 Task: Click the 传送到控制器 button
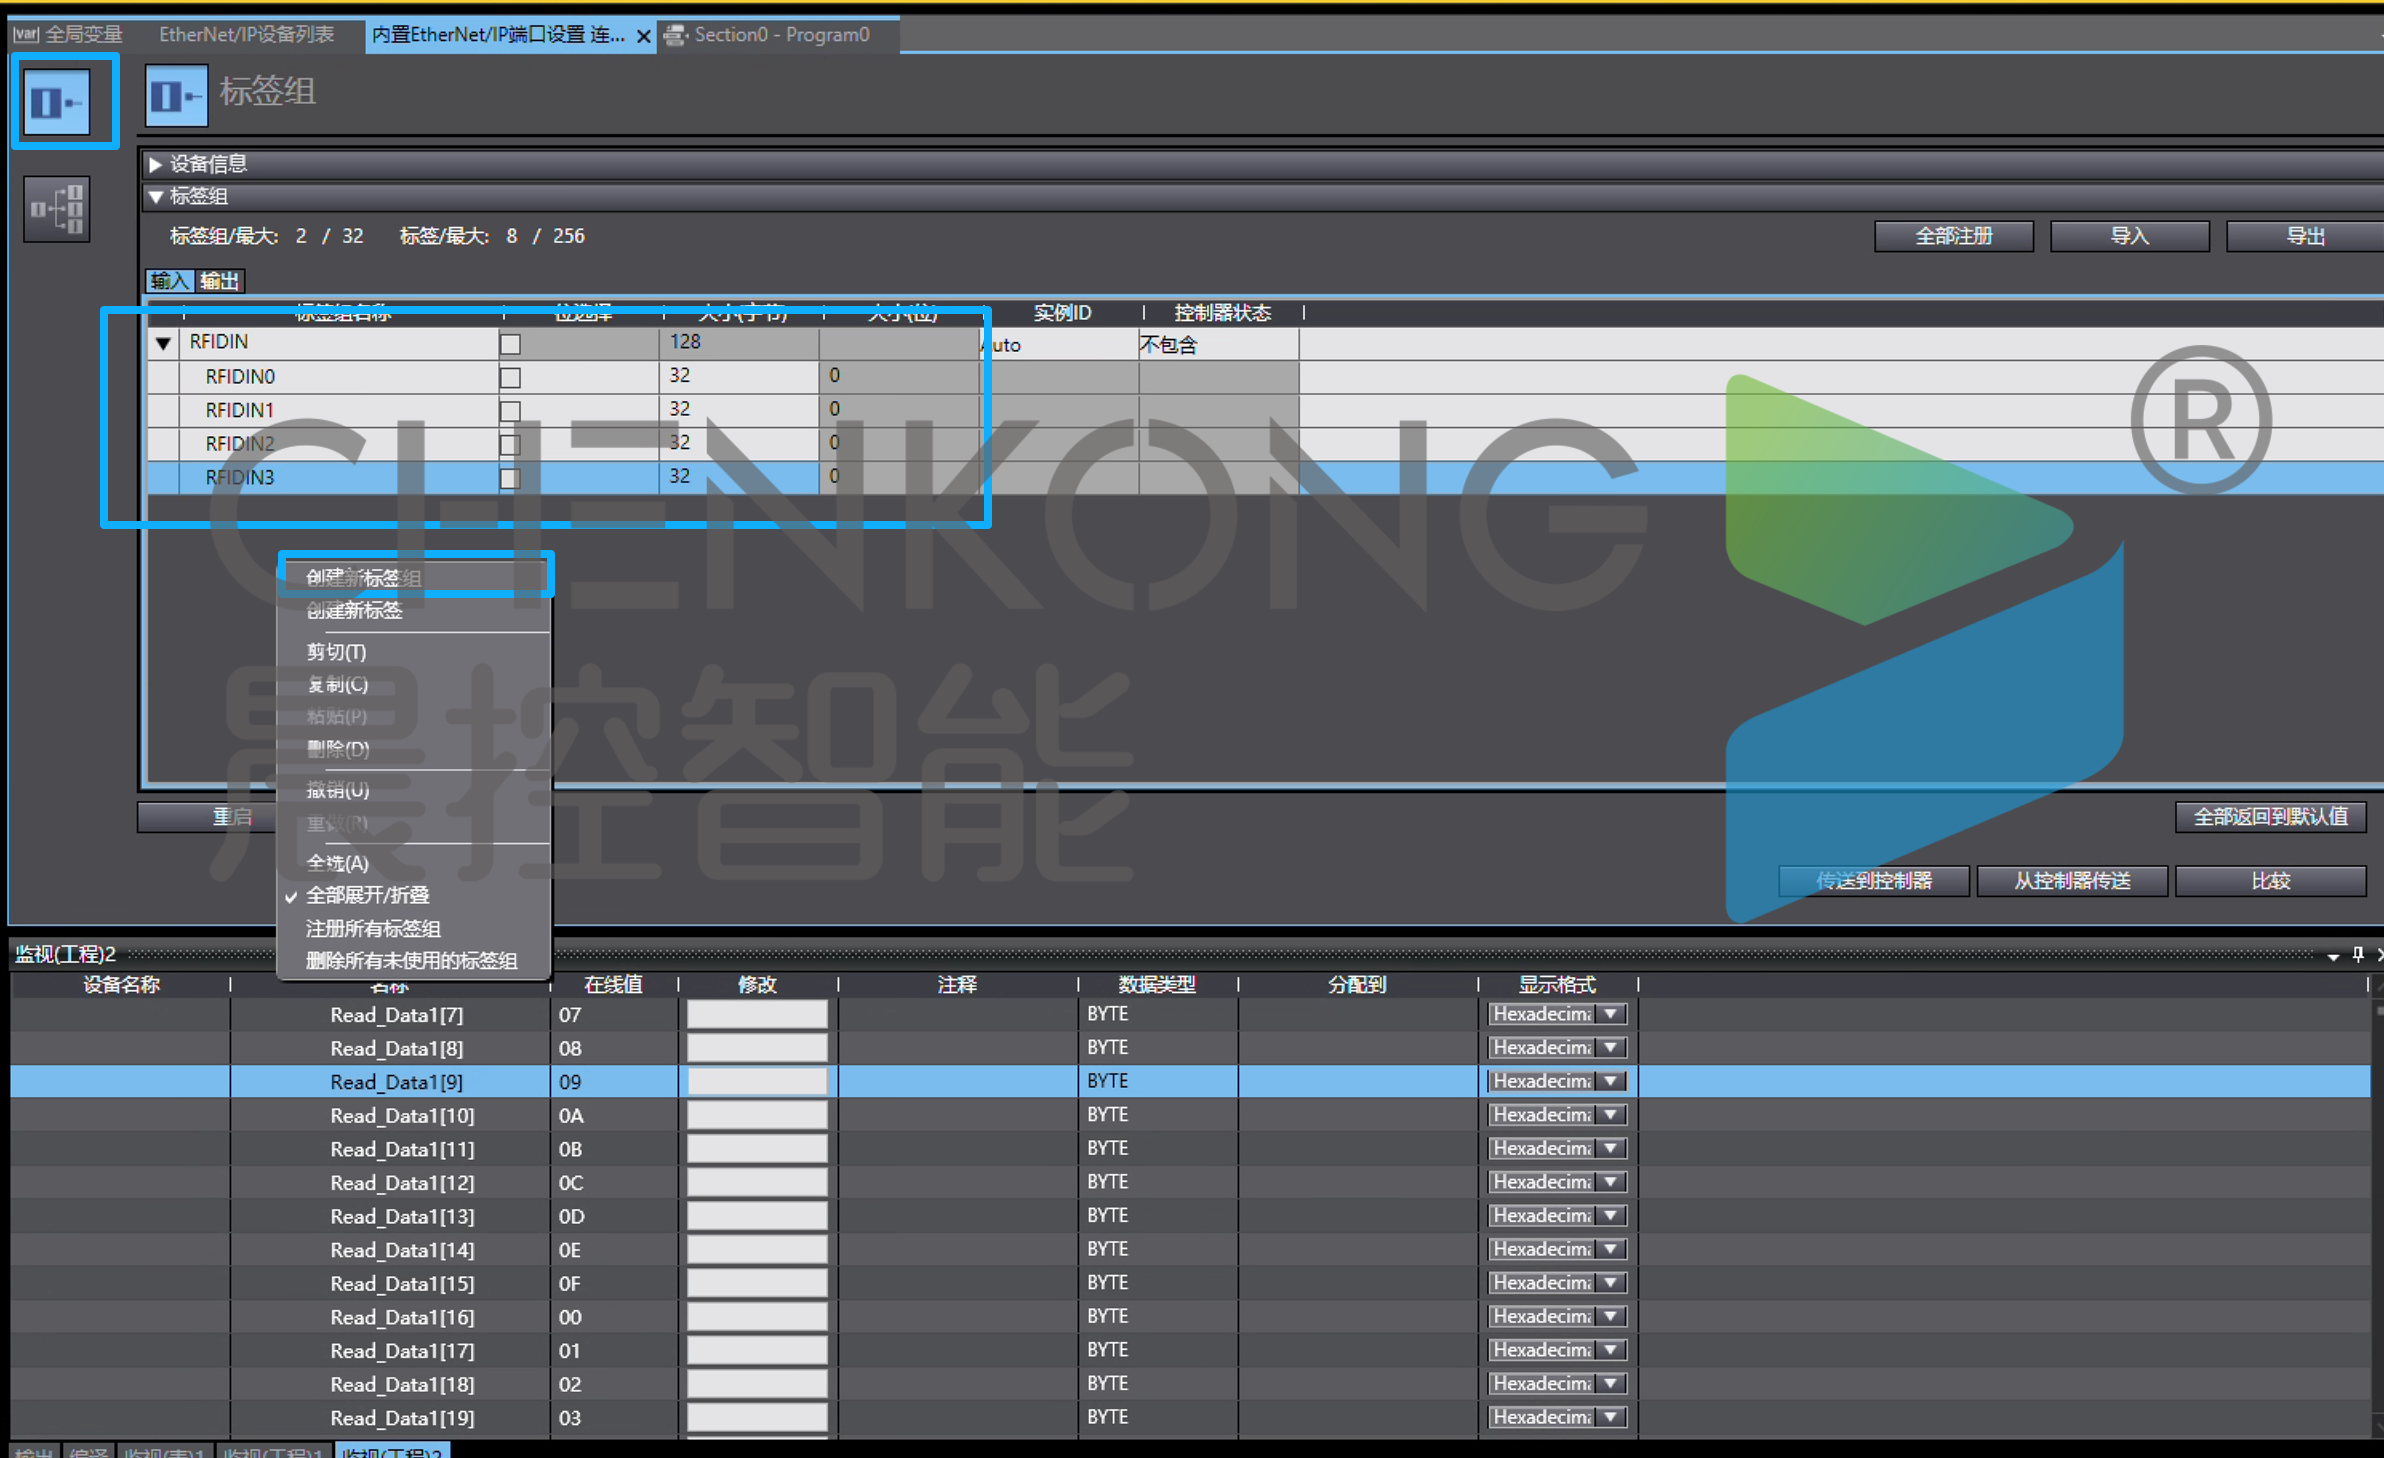pos(1874,880)
